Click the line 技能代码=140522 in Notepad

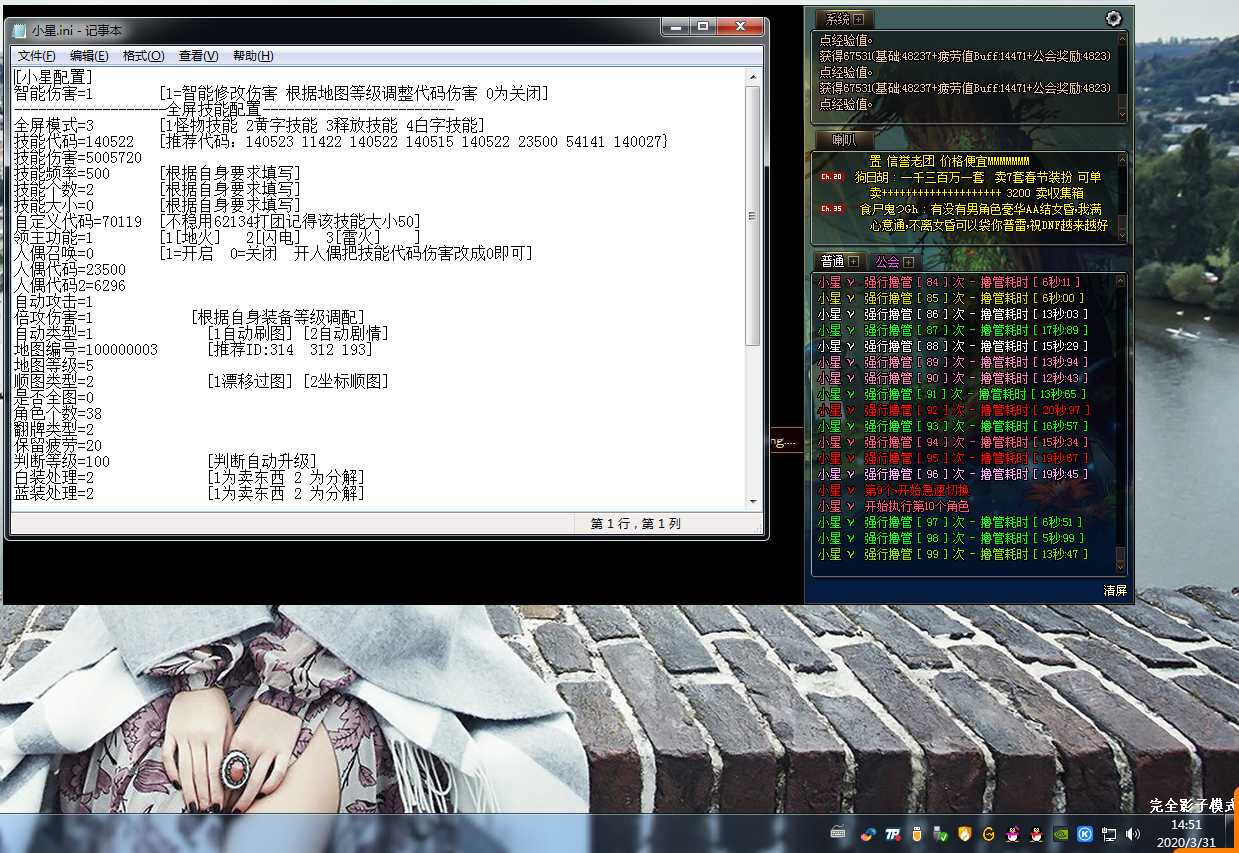pyautogui.click(x=74, y=142)
